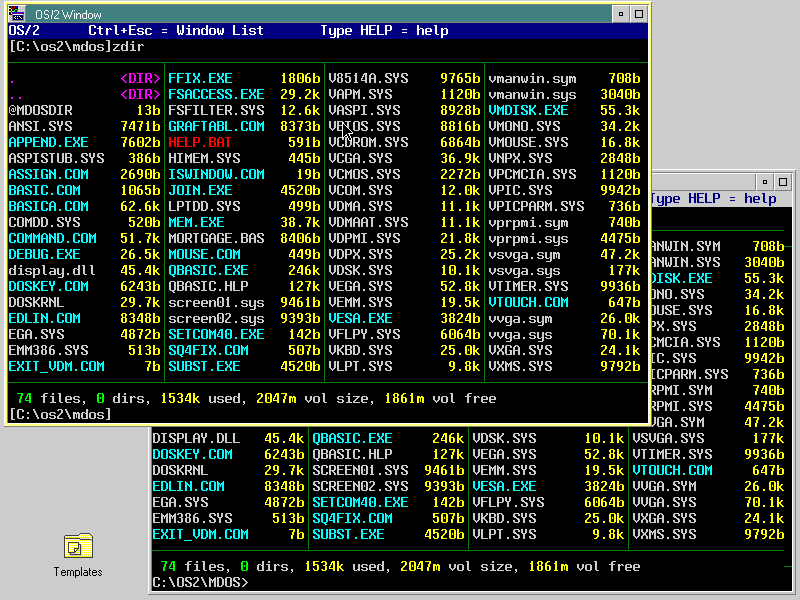800x600 pixels.
Task: Click VPCMCIA.SYS entry in front window
Action: pos(532,174)
